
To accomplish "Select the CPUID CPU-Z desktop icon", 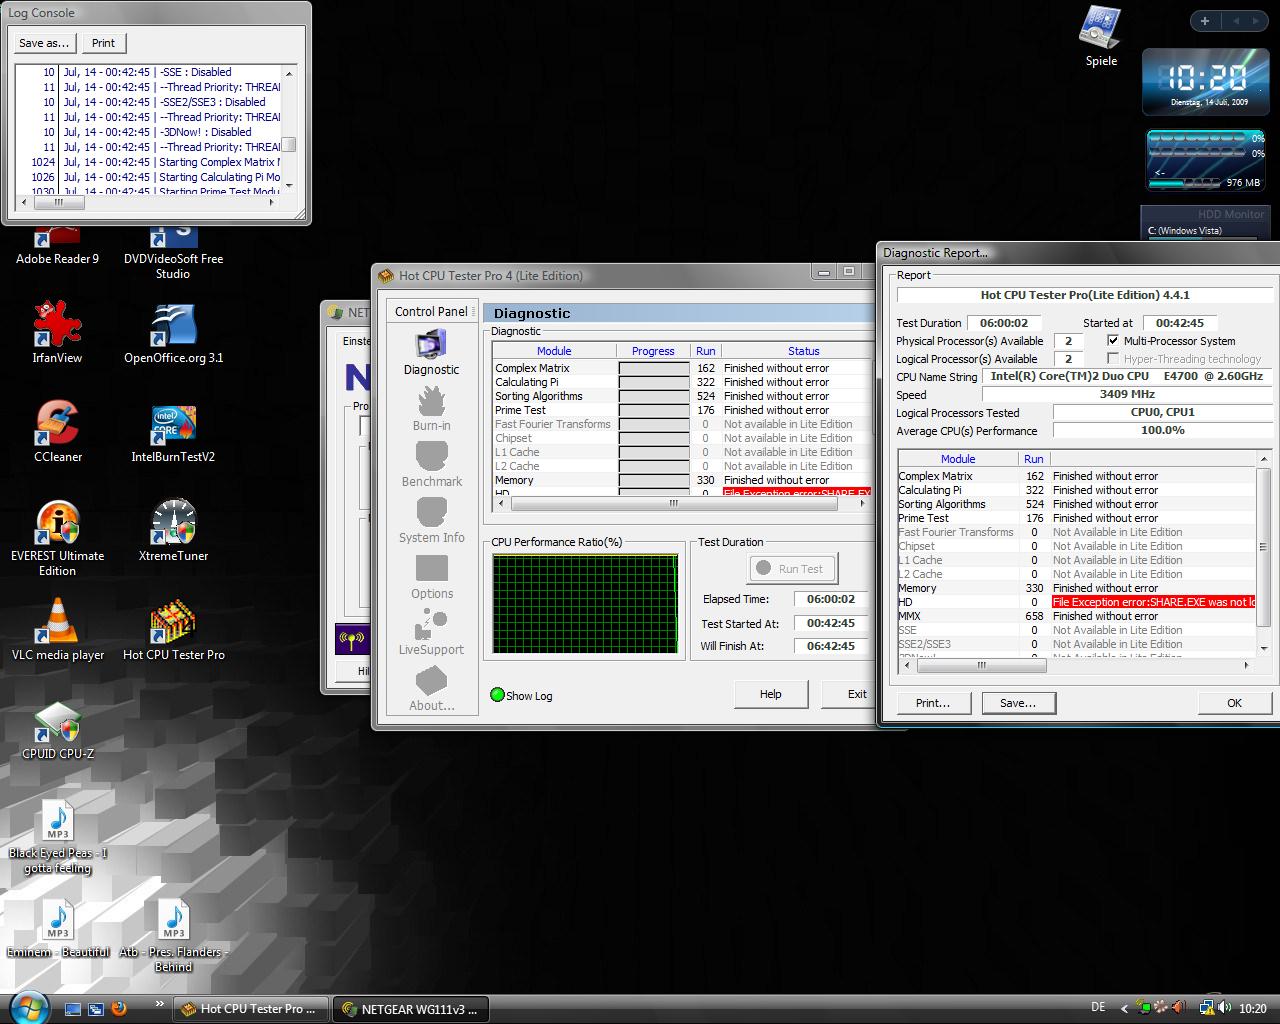I will 57,728.
